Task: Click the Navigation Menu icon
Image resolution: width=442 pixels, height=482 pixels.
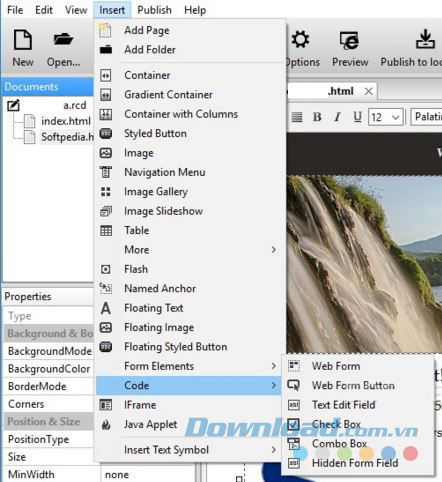Action: point(106,172)
